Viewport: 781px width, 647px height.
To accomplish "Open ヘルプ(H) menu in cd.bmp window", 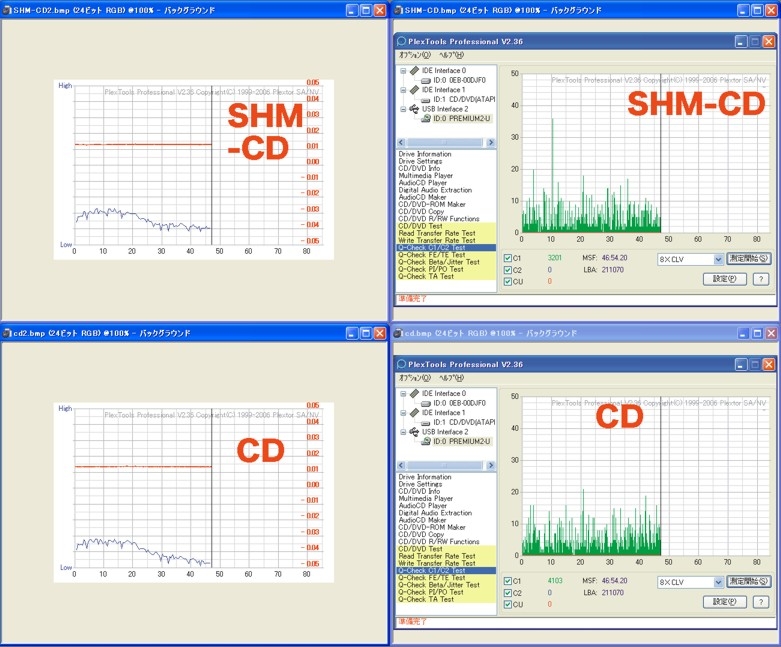I will coord(451,378).
